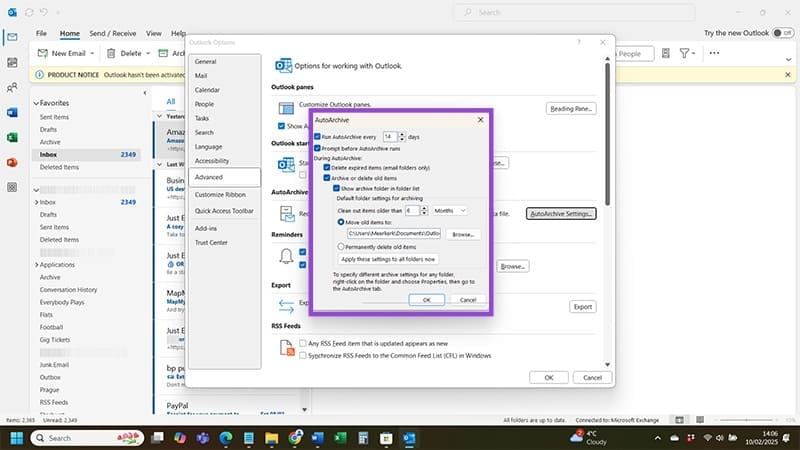Collapse the ribbon with the chevron
800x450 pixels.
788,60
